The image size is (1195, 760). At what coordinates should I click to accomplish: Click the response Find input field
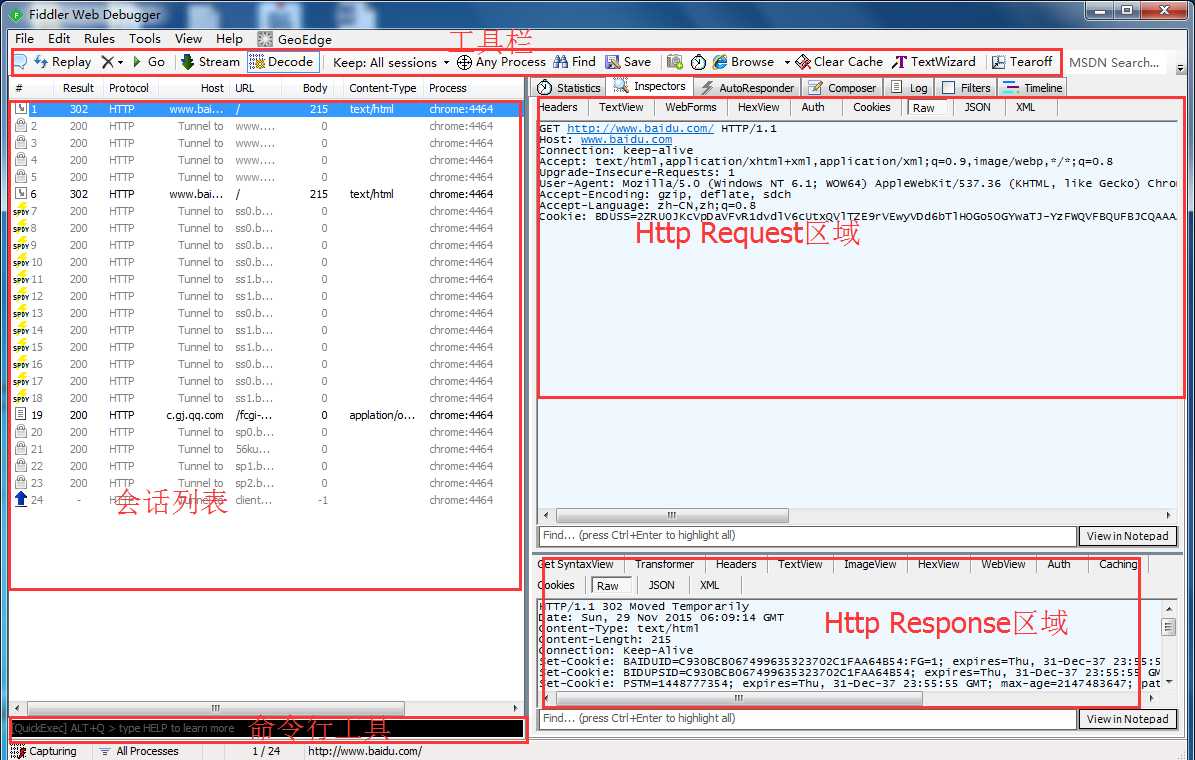(x=807, y=719)
